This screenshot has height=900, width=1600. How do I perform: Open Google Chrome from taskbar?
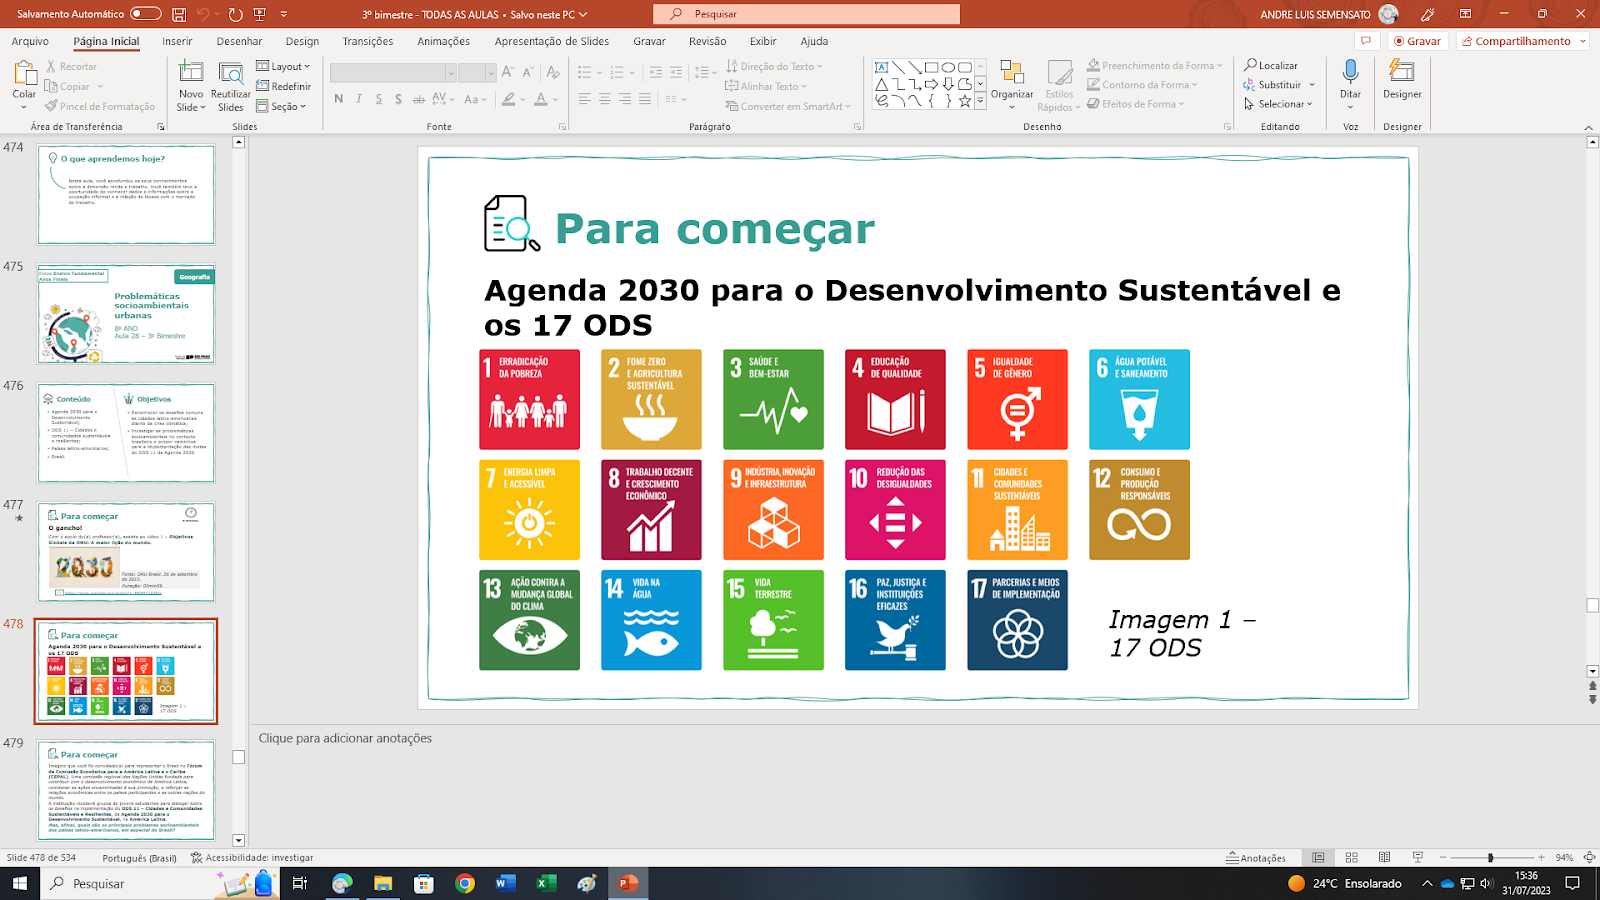pos(464,883)
